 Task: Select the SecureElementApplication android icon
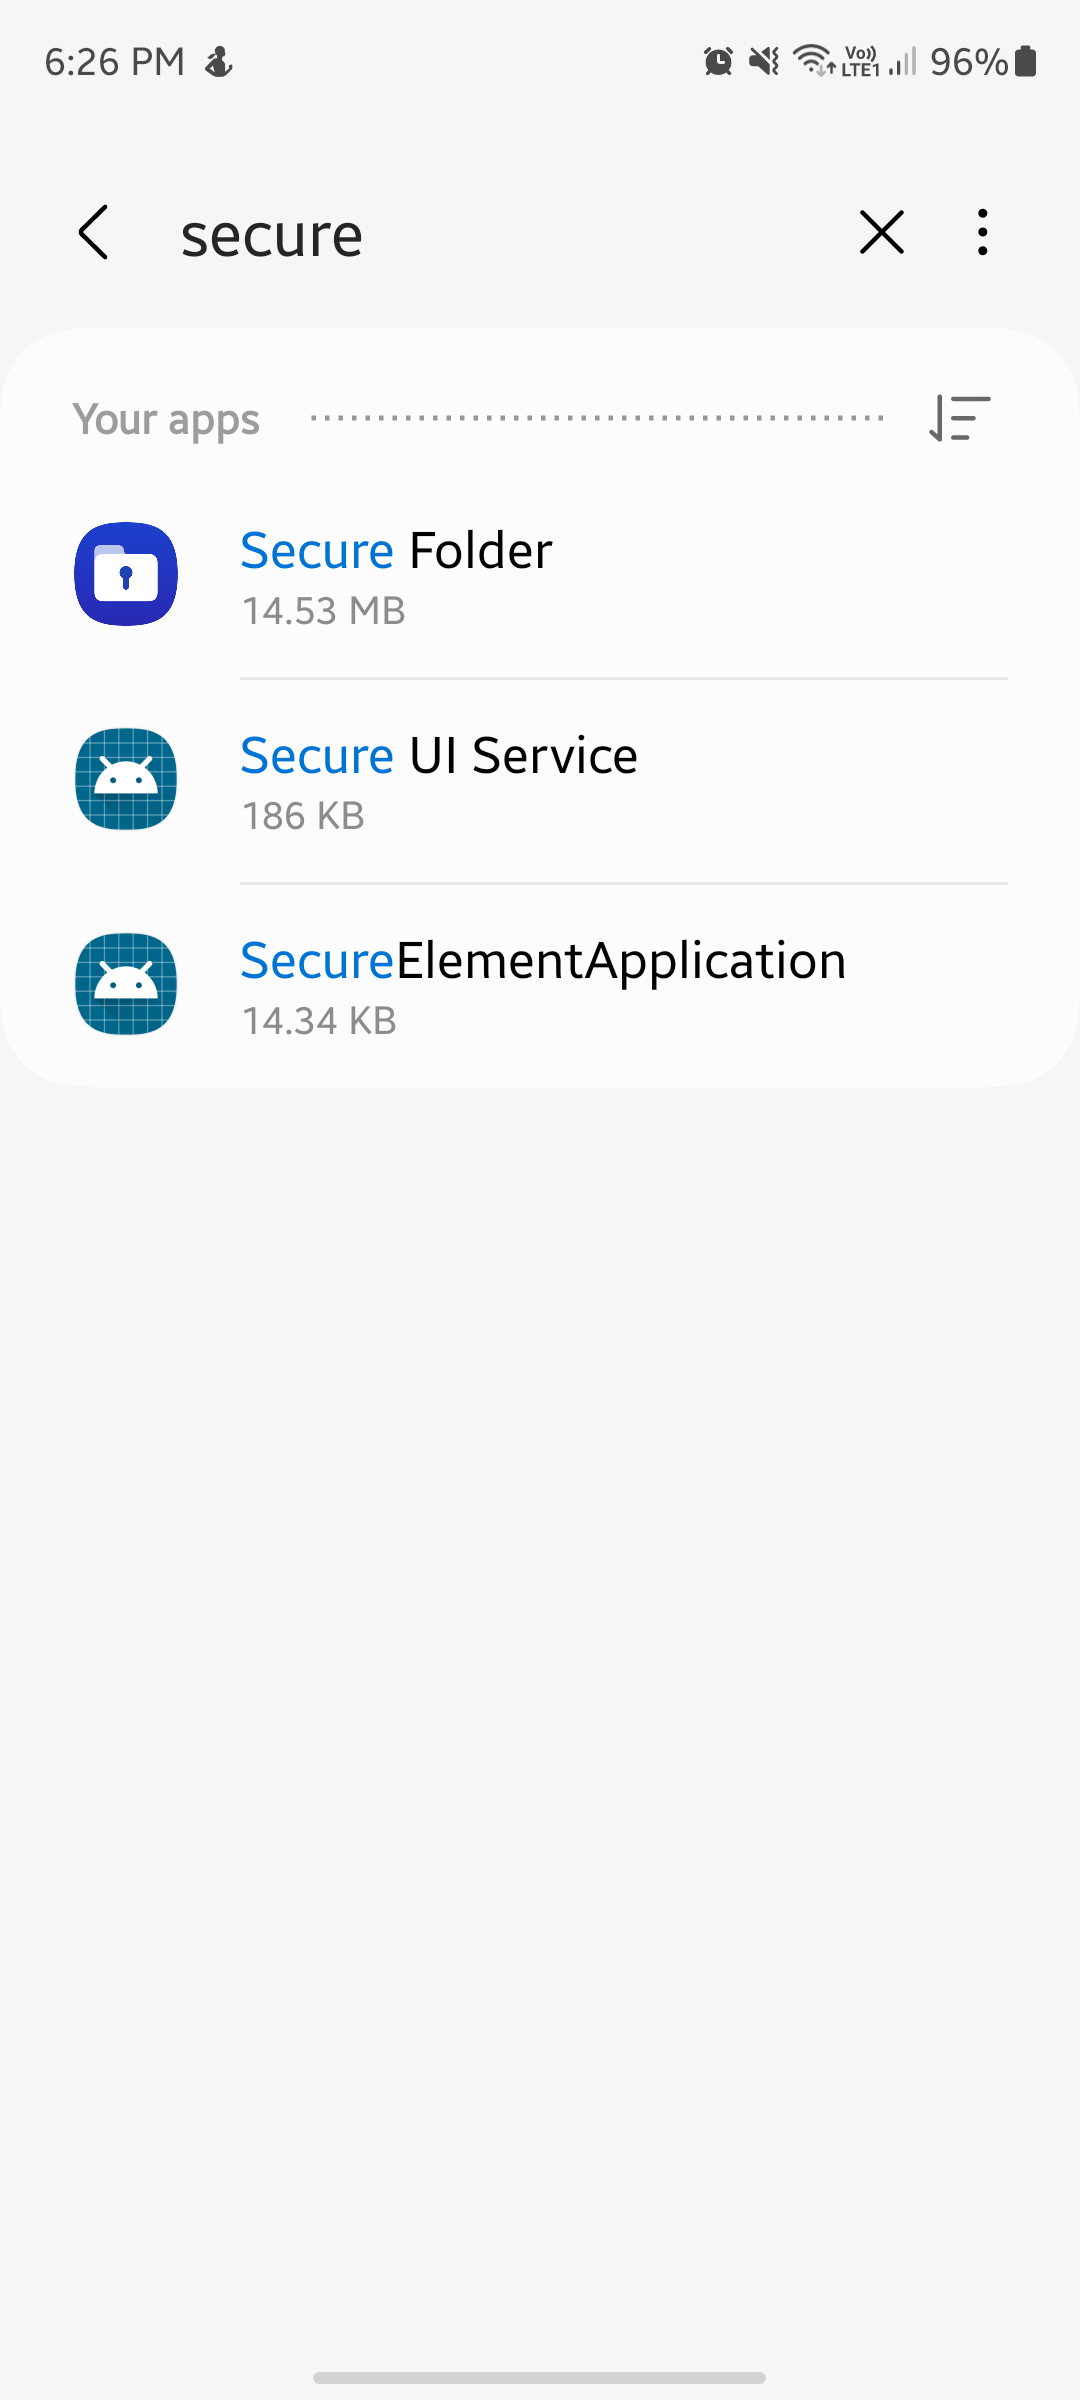(124, 985)
